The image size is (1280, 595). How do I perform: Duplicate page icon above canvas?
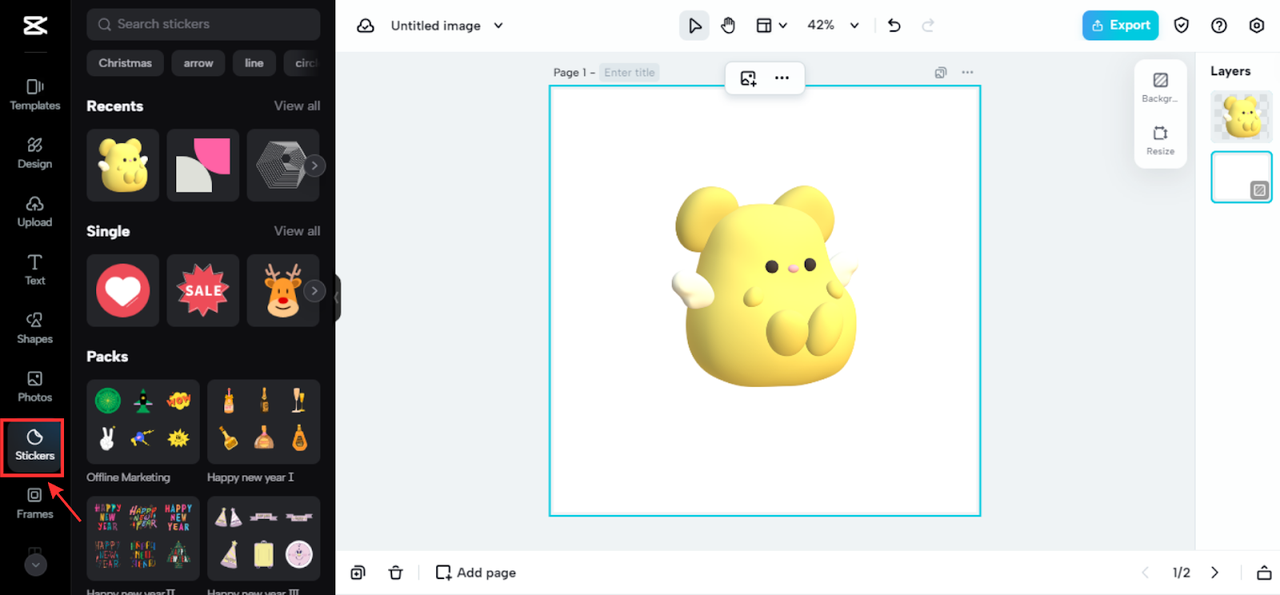pyautogui.click(x=940, y=73)
